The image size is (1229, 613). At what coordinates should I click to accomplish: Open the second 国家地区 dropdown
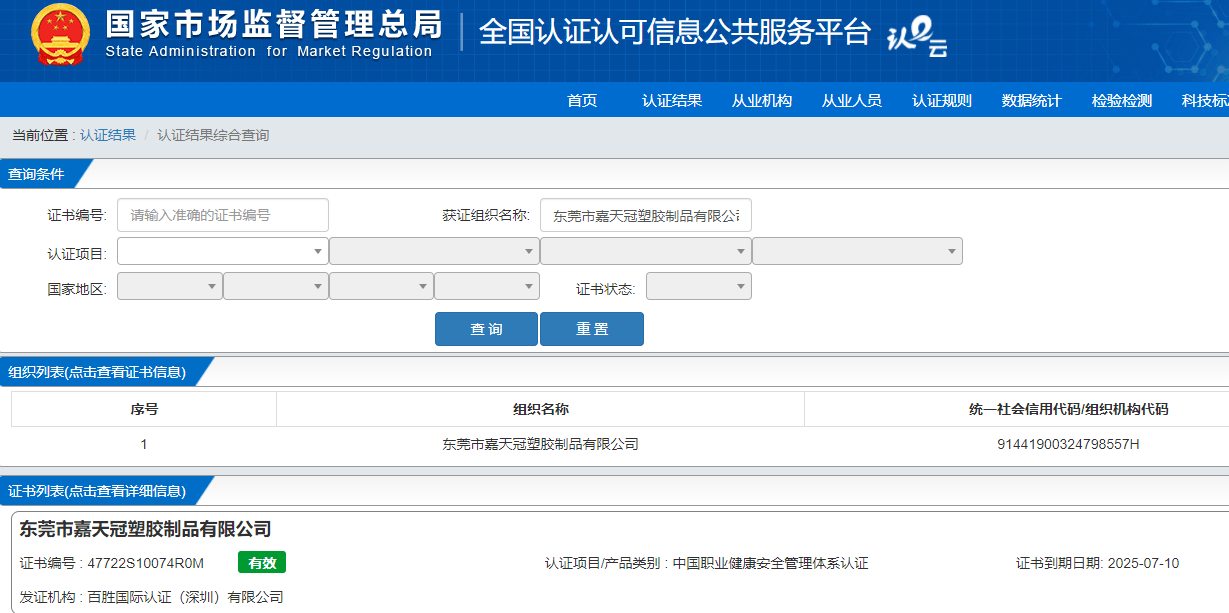276,286
